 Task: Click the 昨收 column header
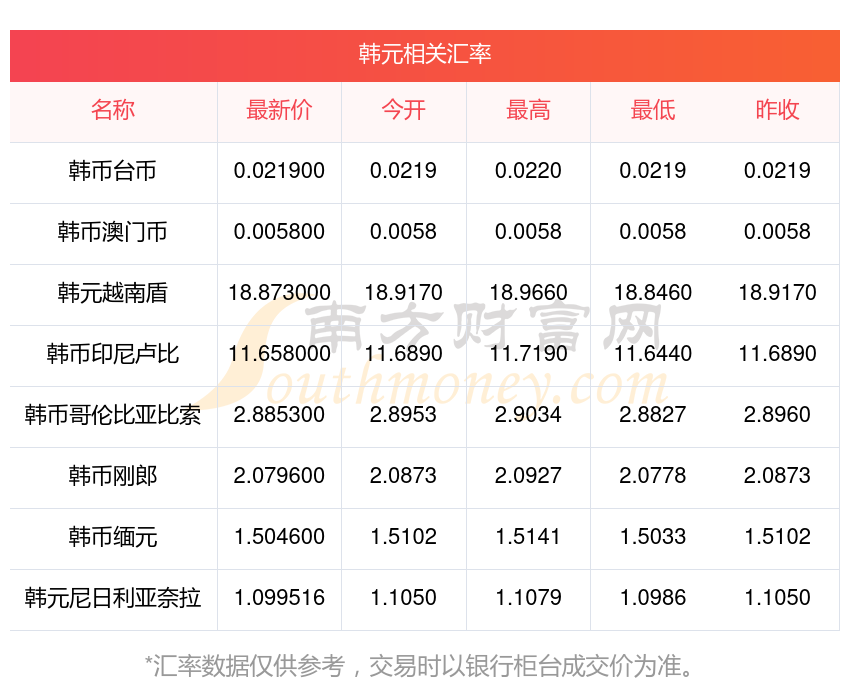(777, 110)
